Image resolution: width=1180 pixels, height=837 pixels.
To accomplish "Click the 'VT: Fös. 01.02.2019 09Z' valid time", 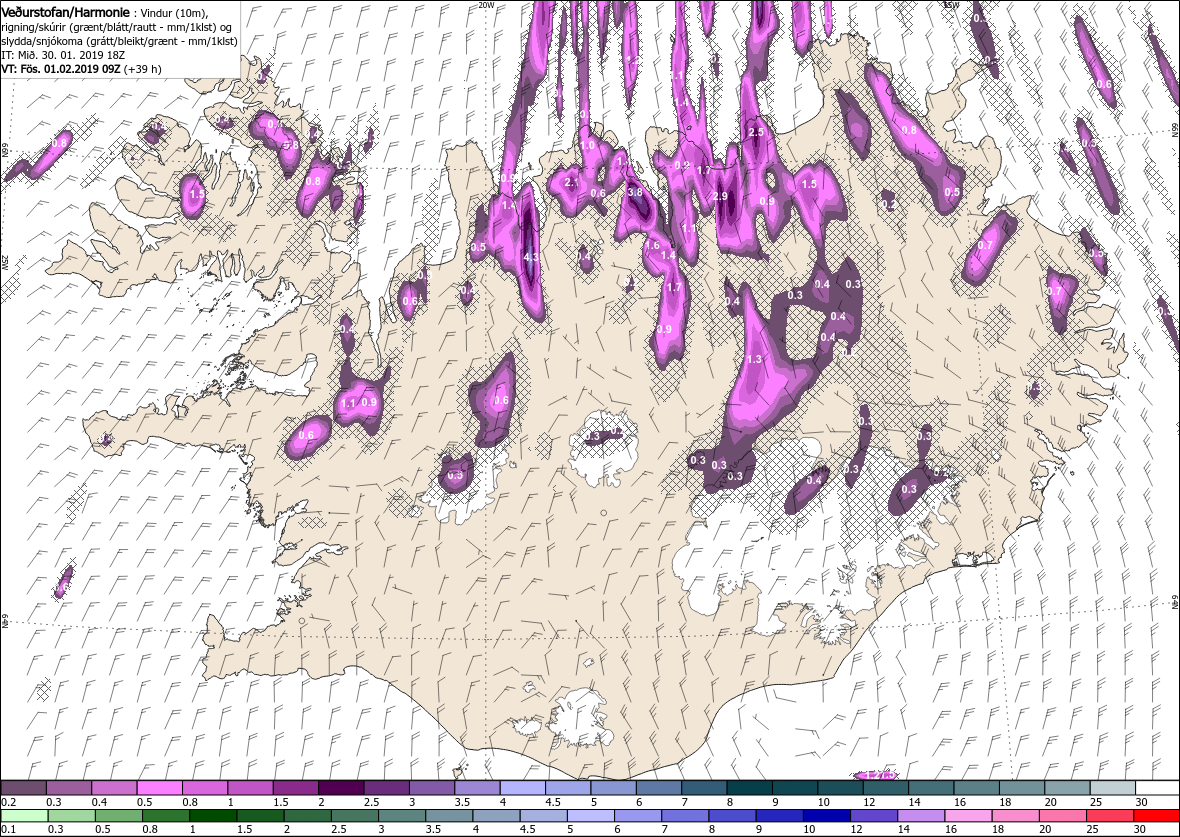I will (x=60, y=68).
